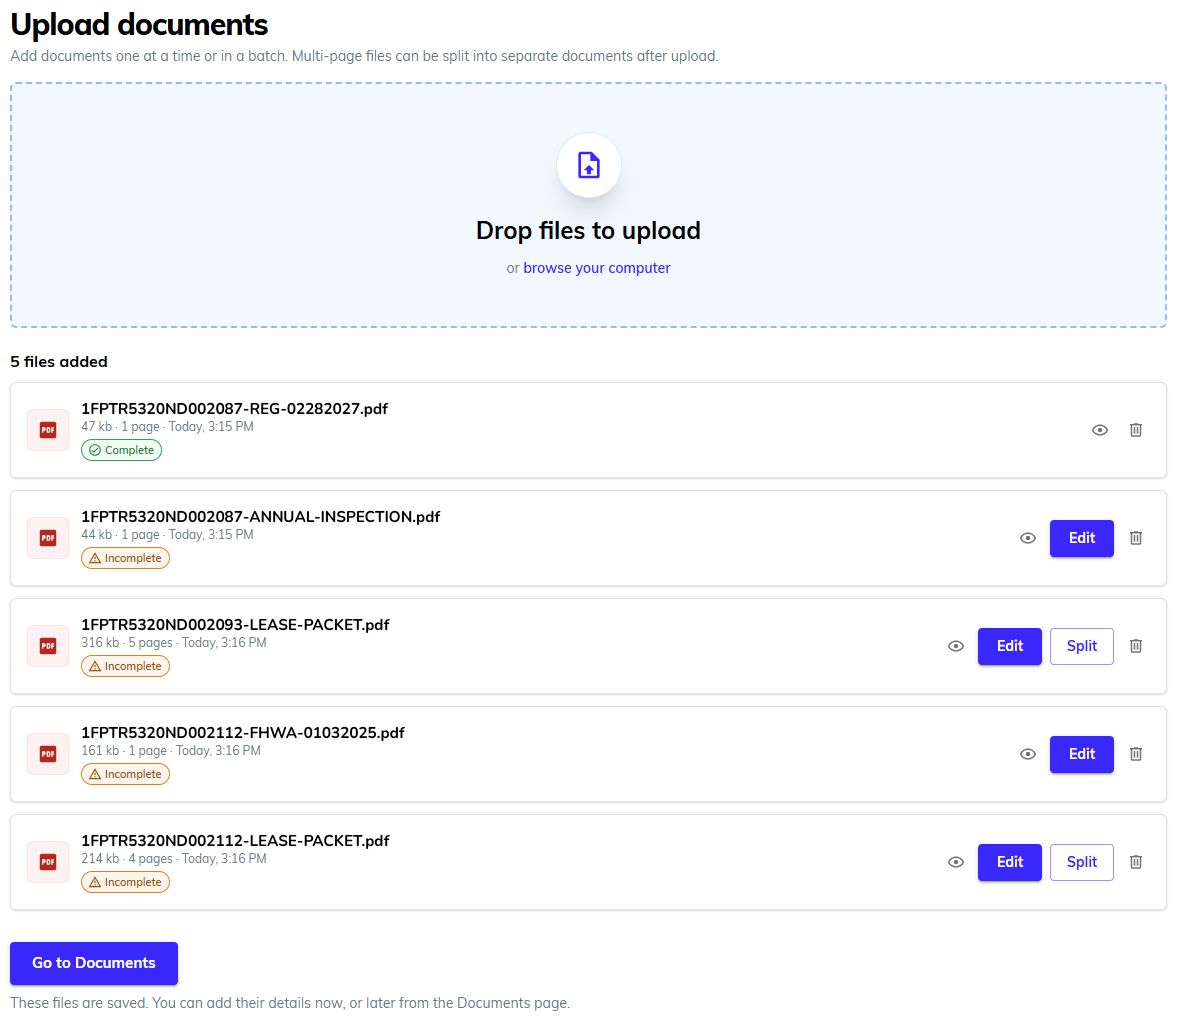
Task: Click the PDF icon of FHWA-01032025.pdf
Action: [48, 754]
